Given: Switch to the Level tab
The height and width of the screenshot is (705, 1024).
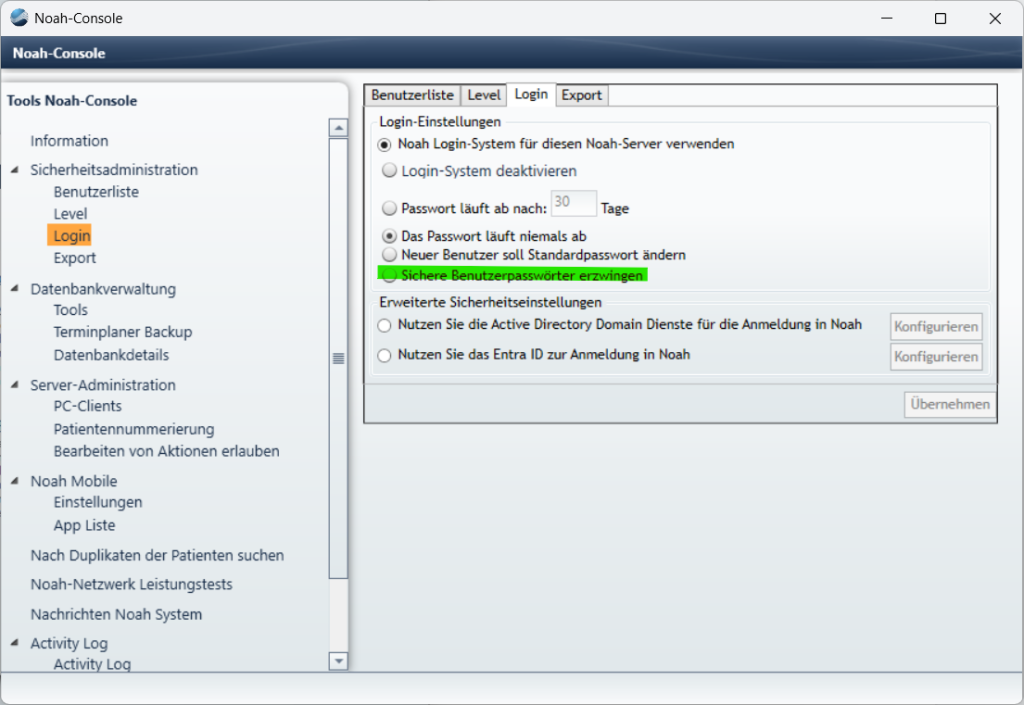Looking at the screenshot, I should [x=484, y=95].
